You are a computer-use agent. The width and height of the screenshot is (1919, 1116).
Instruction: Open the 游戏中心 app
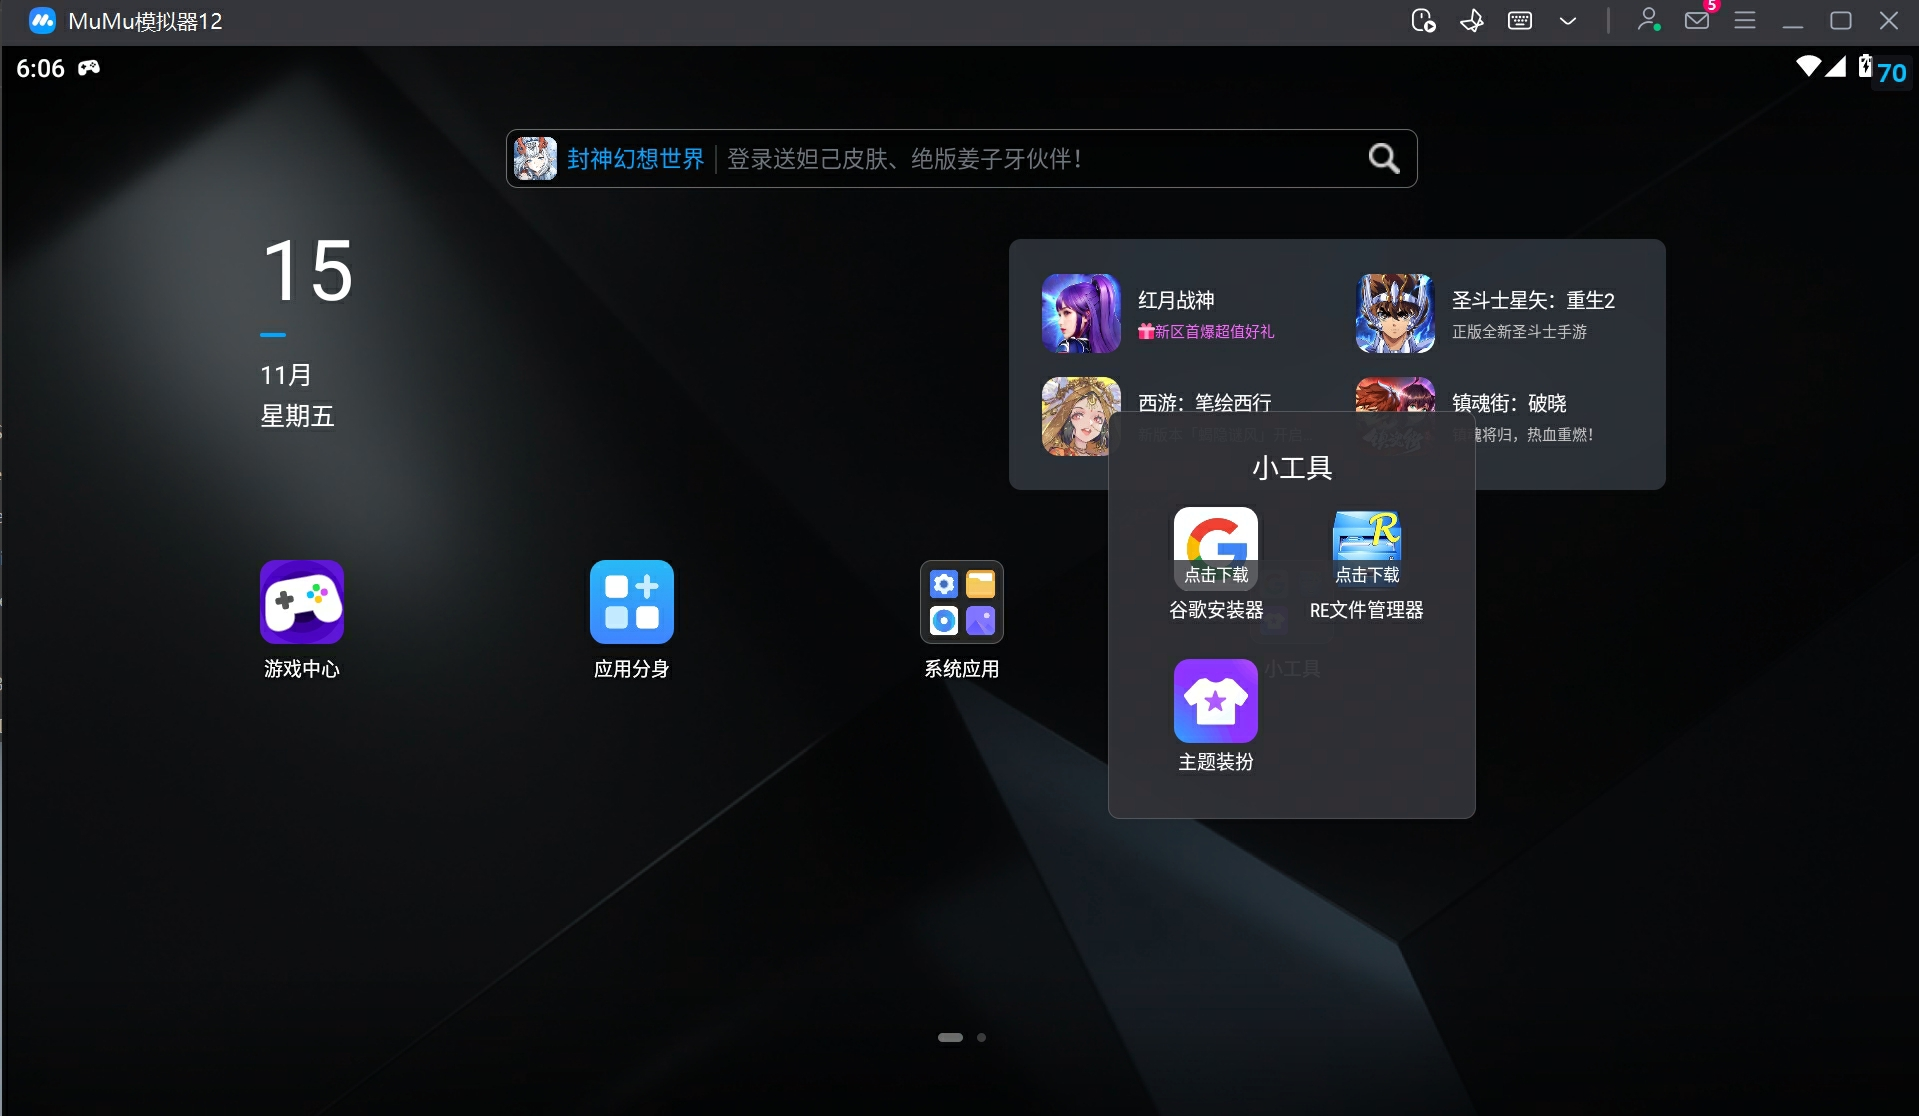(x=301, y=601)
